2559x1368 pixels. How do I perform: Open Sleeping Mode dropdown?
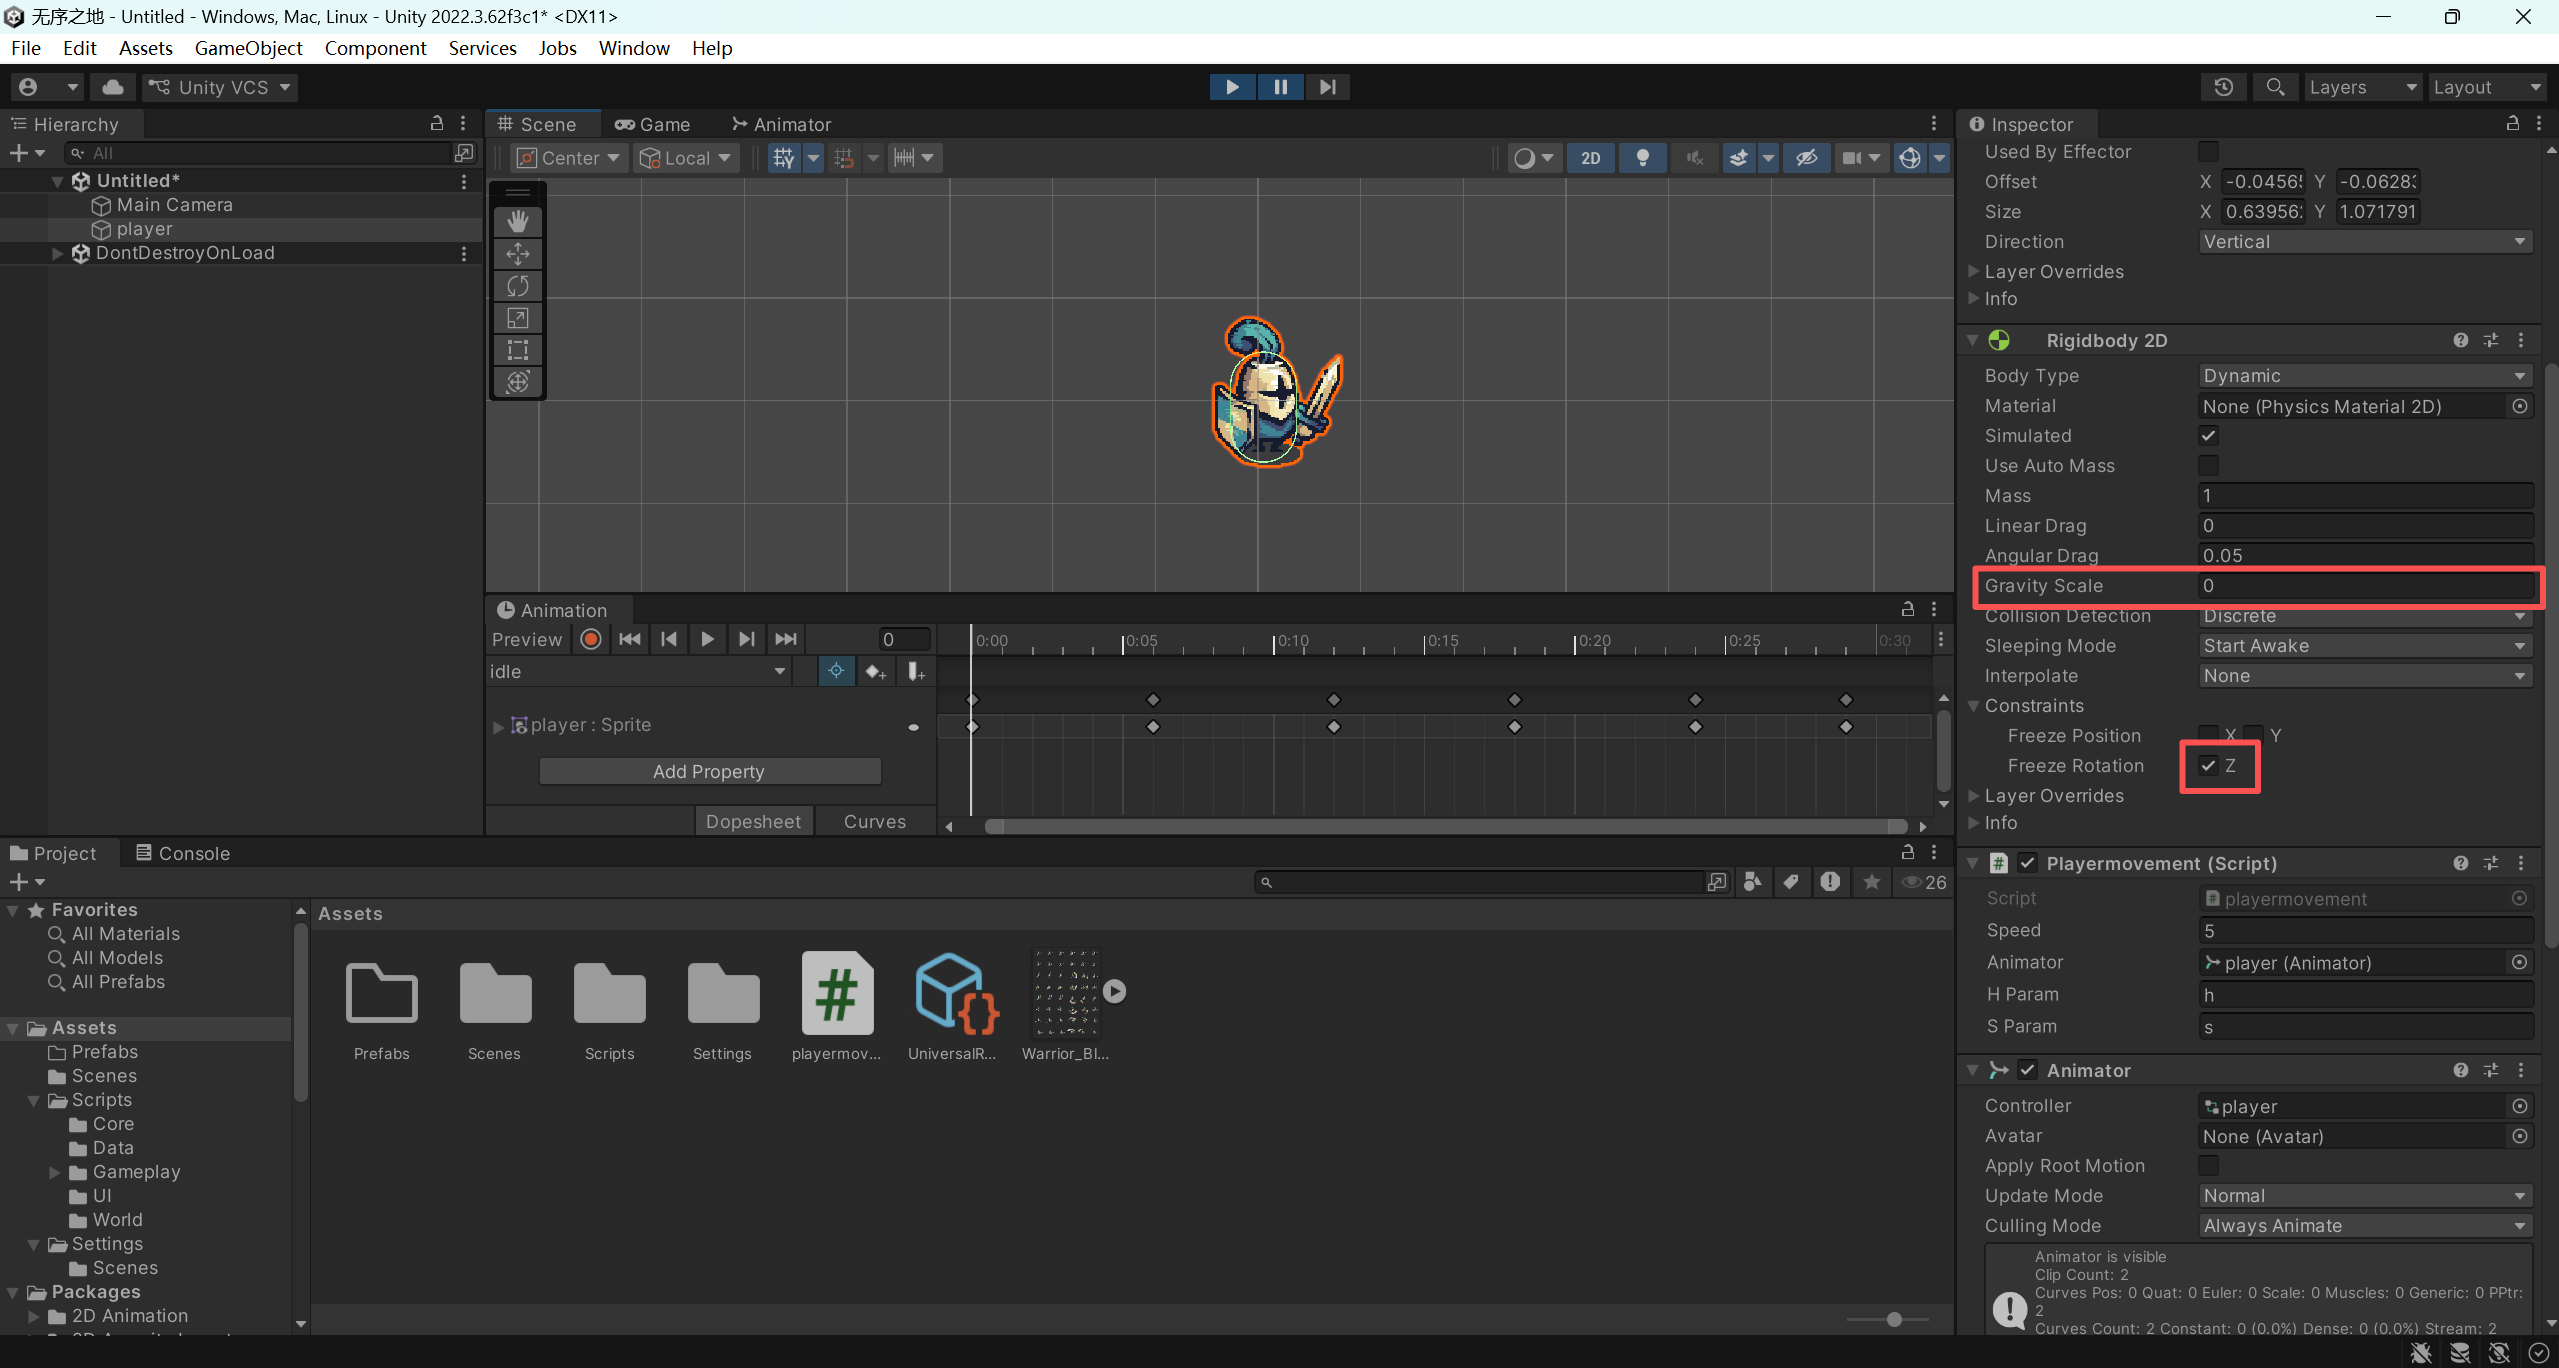[2365, 646]
